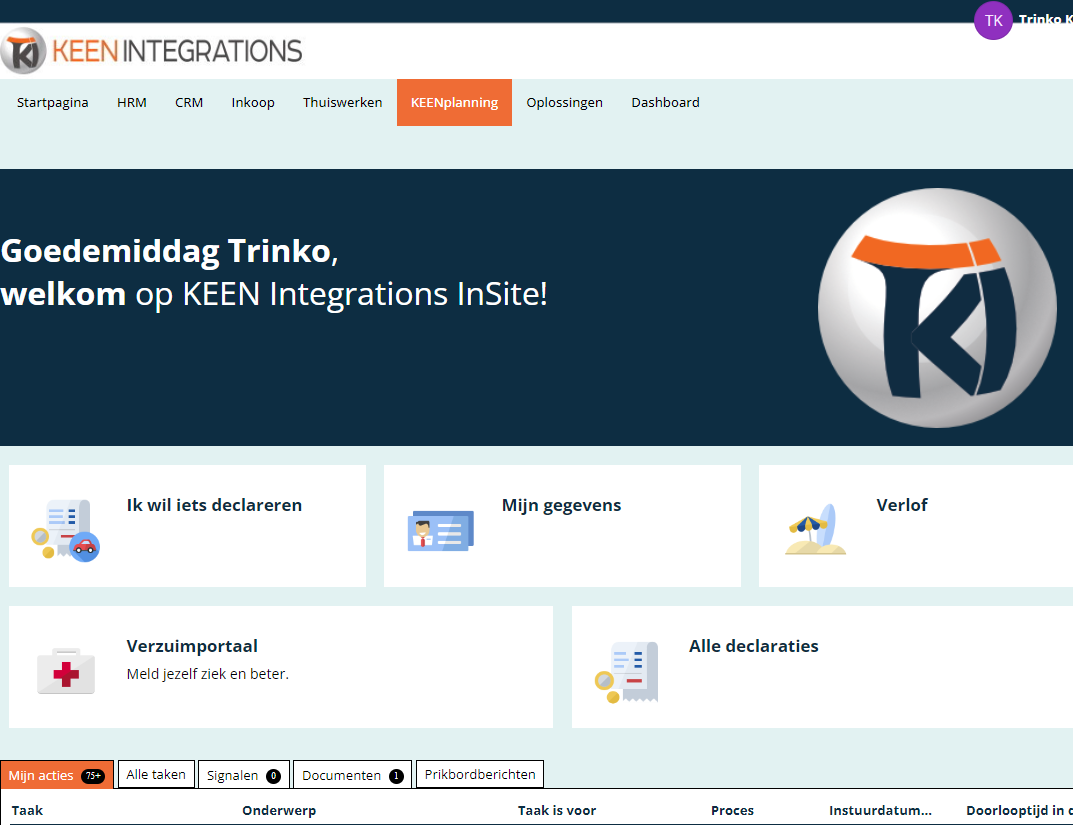
Task: Go to Thuiswerken menu
Action: pos(342,103)
